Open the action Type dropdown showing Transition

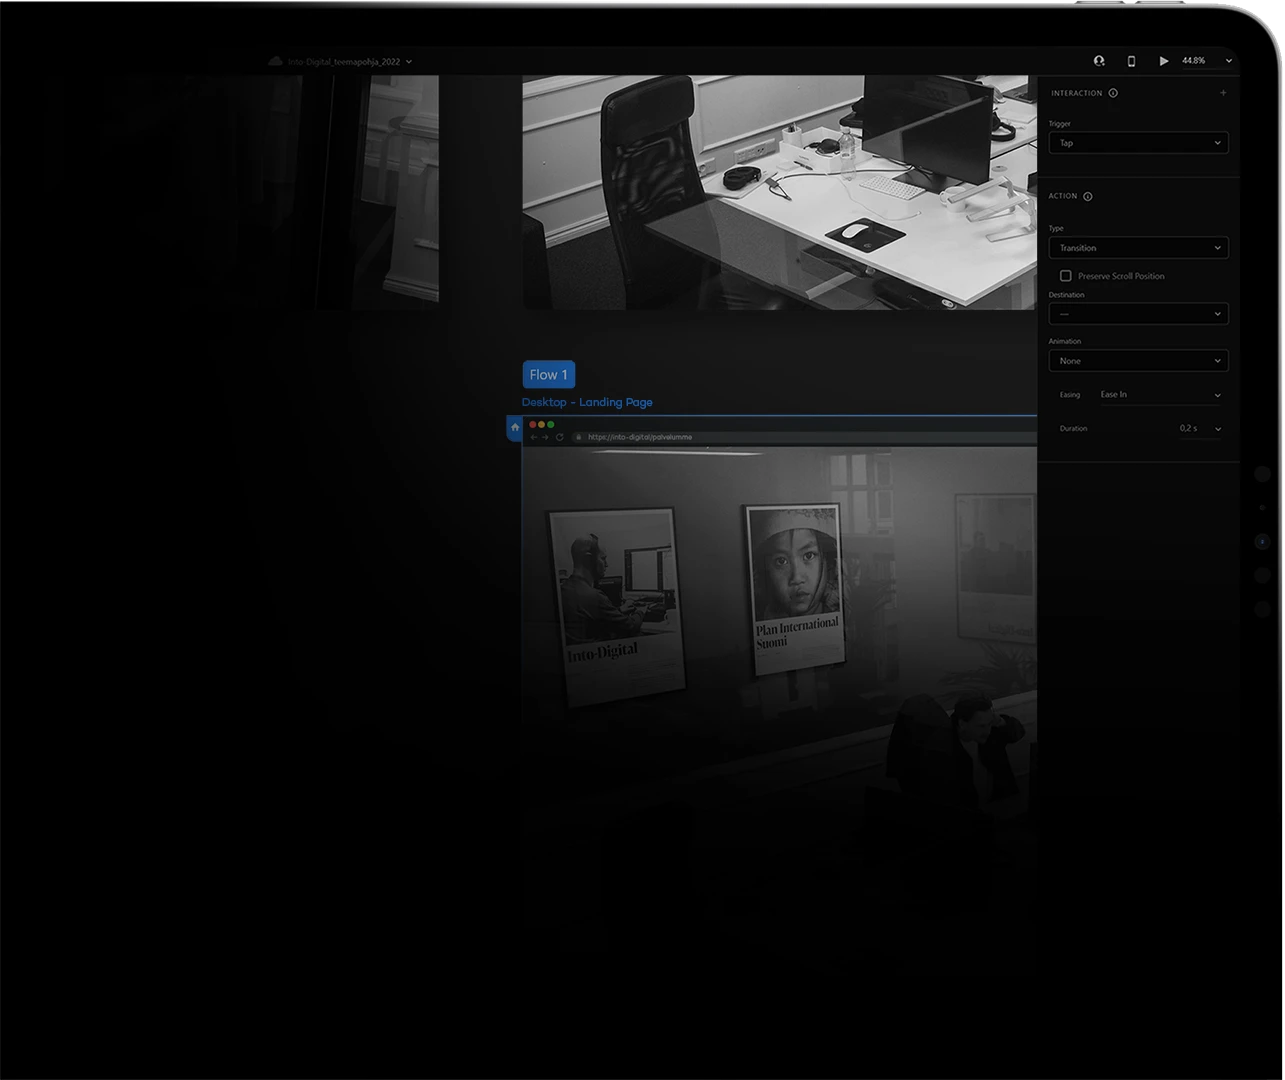(1138, 247)
